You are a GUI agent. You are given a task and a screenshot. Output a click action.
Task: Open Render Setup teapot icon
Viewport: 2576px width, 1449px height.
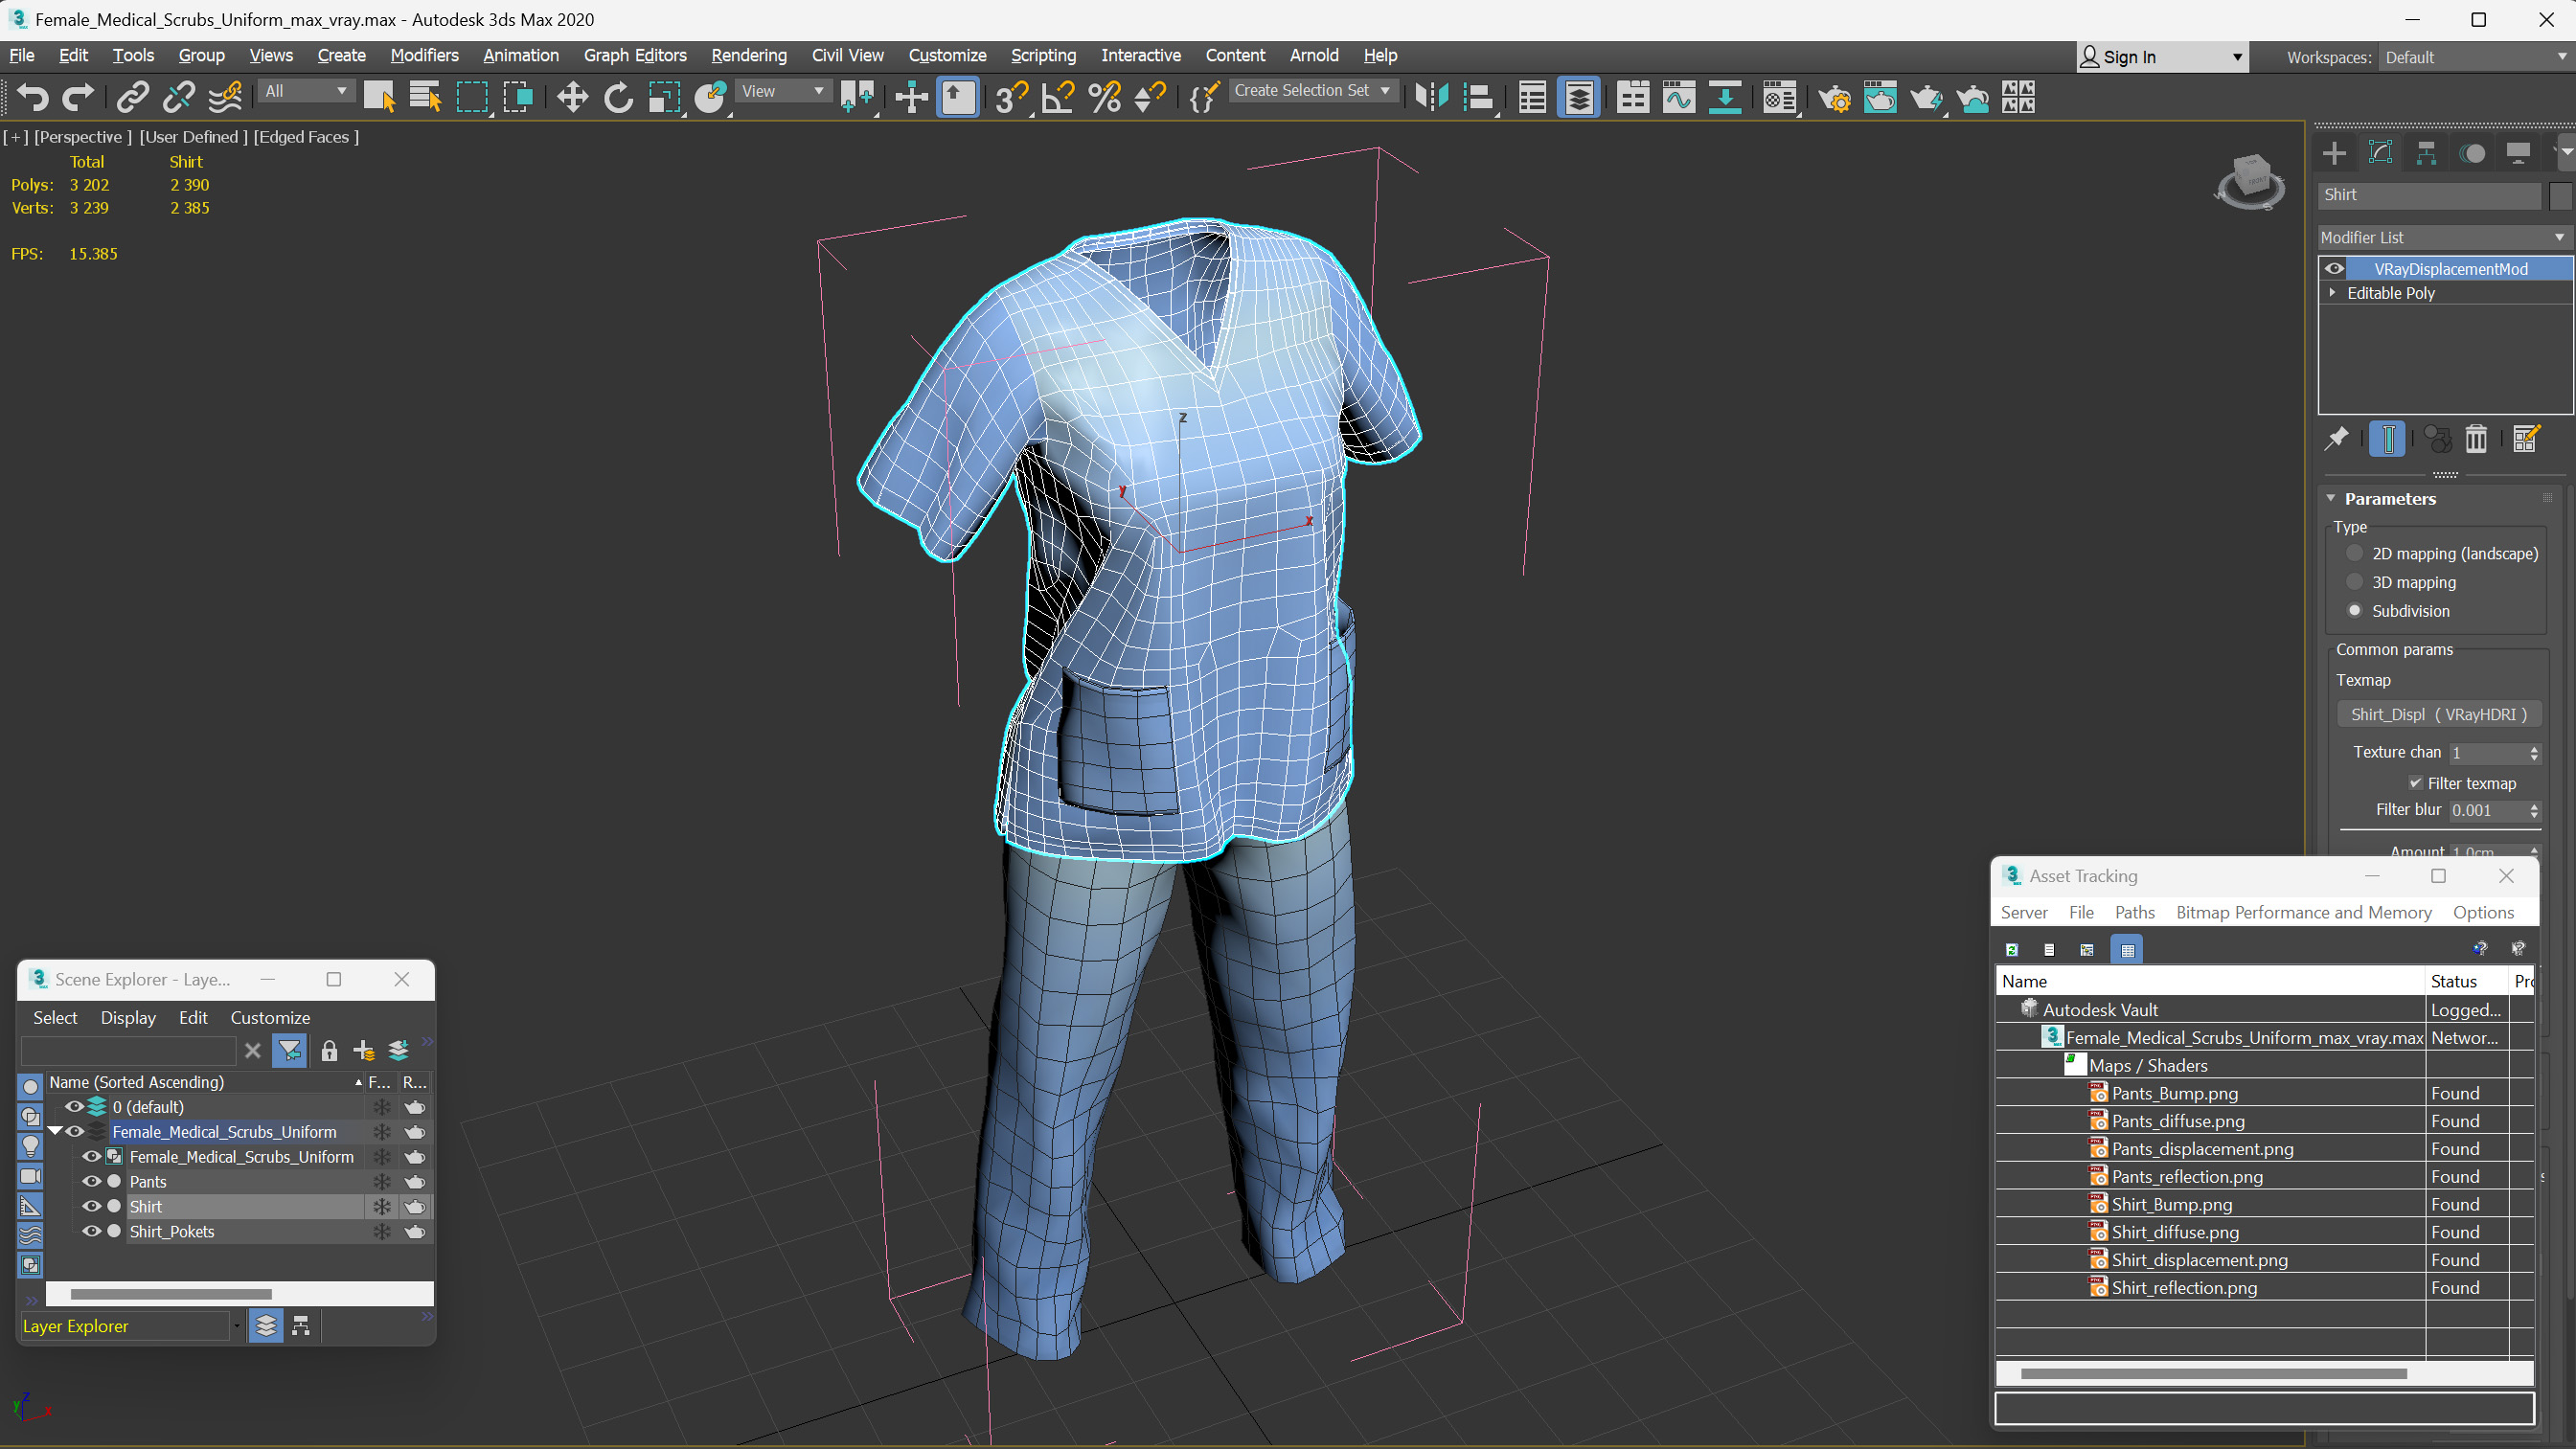pyautogui.click(x=1834, y=97)
